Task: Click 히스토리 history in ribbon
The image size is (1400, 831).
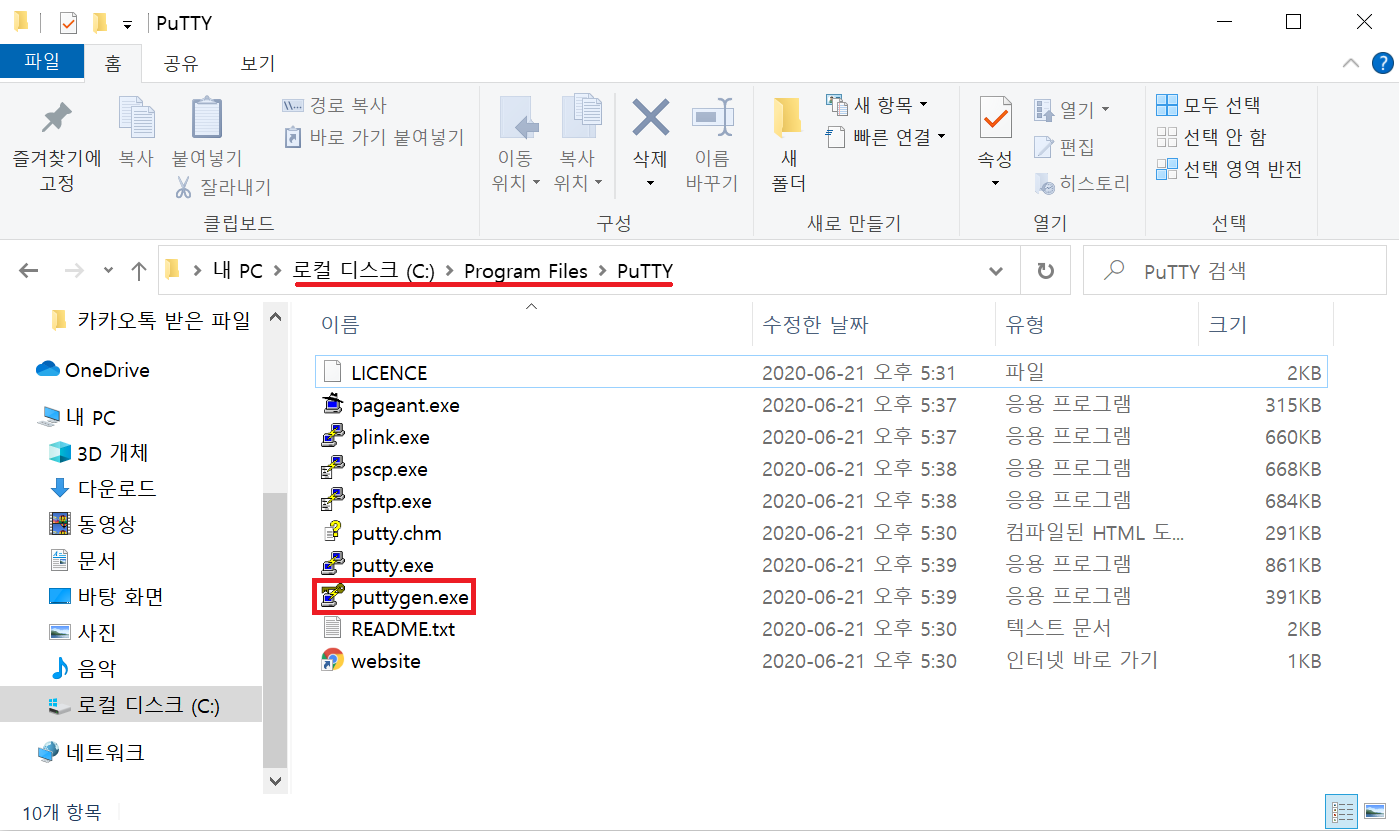Action: (x=1081, y=184)
